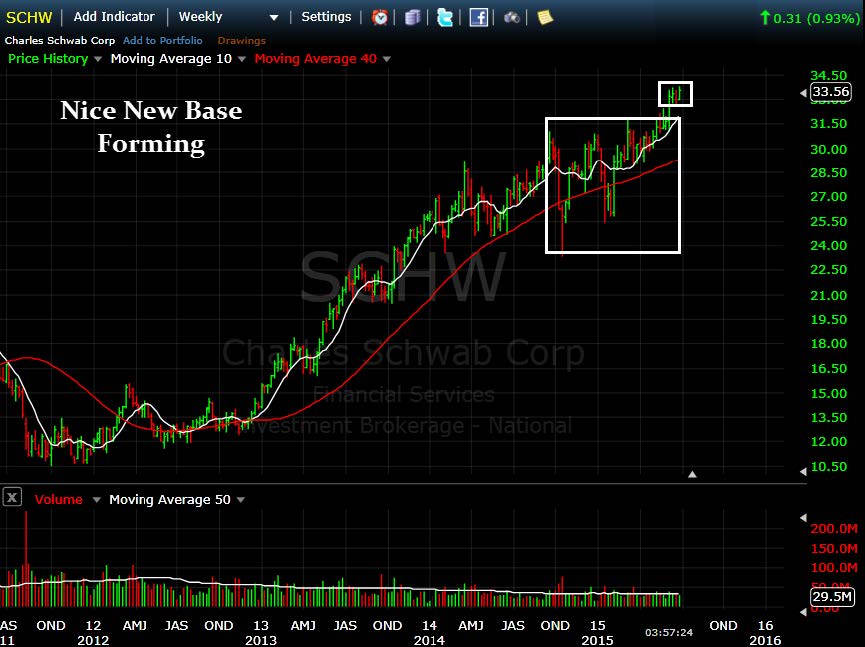Close the Volume pane with X
The image size is (865, 647).
[x=12, y=498]
